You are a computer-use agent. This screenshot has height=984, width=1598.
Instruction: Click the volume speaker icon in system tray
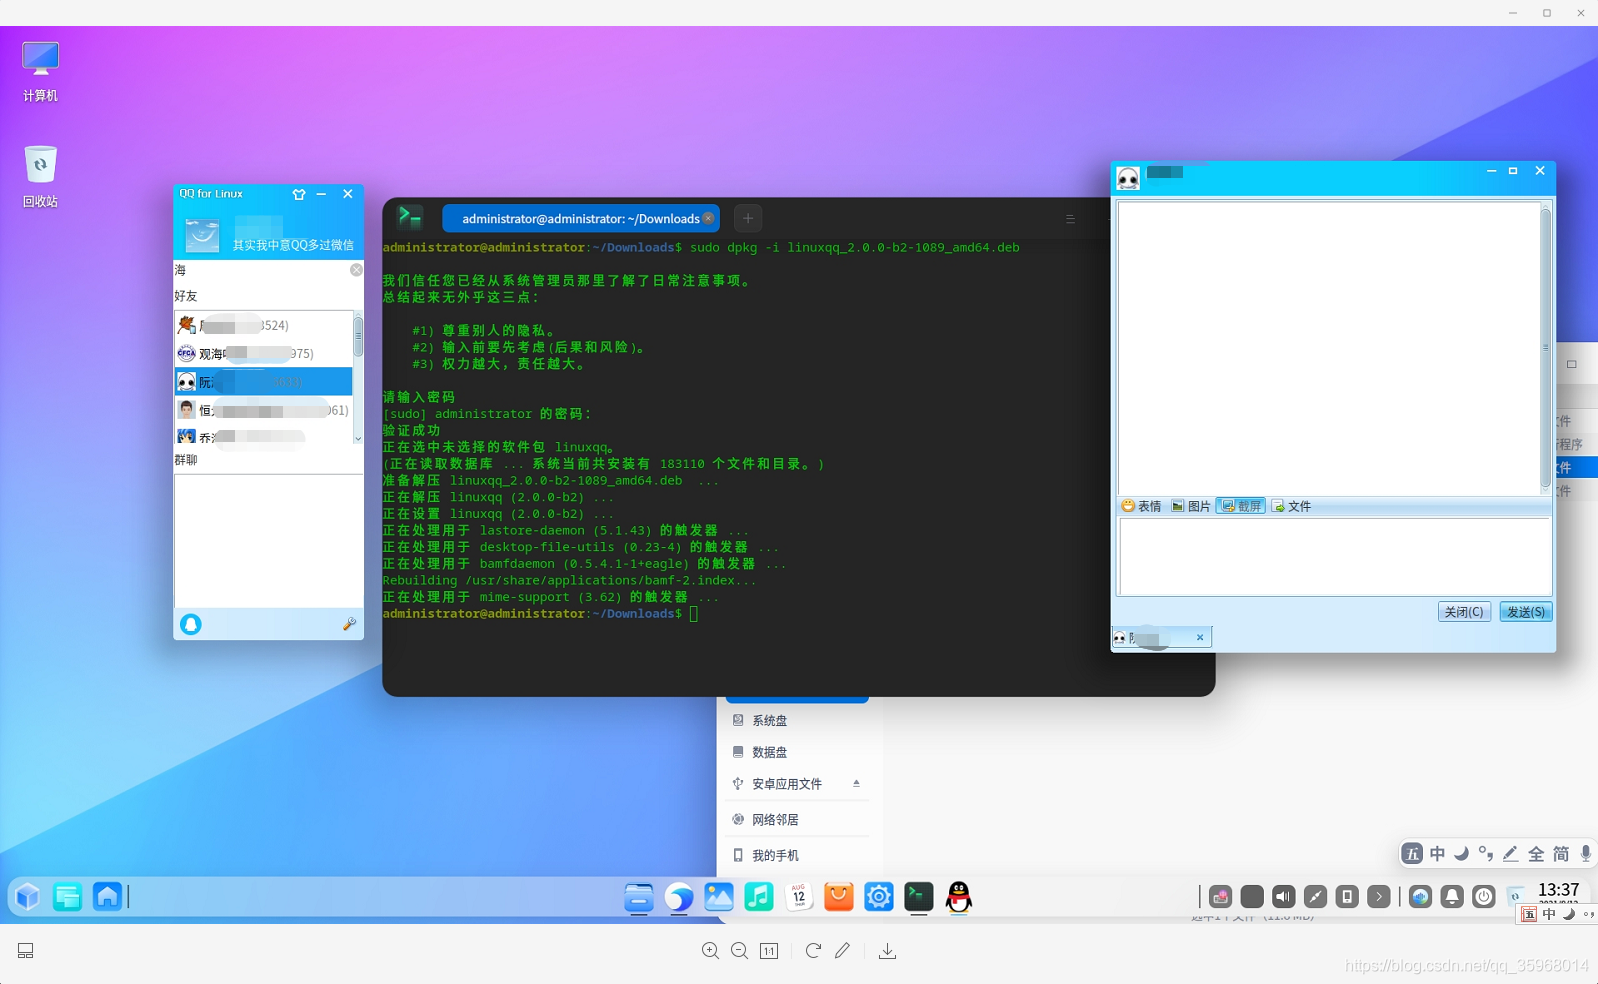(x=1284, y=897)
